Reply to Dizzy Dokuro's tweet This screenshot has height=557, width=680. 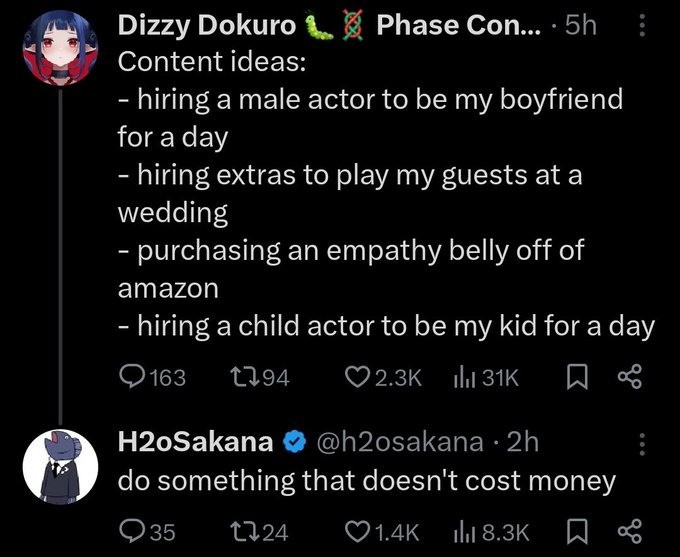point(133,377)
